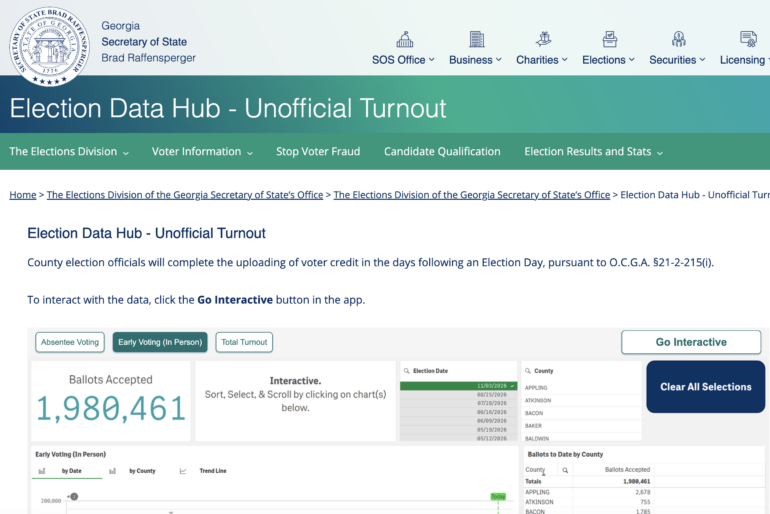Toggle the Early Voting (In Person) view
770x514 pixels.
point(160,342)
